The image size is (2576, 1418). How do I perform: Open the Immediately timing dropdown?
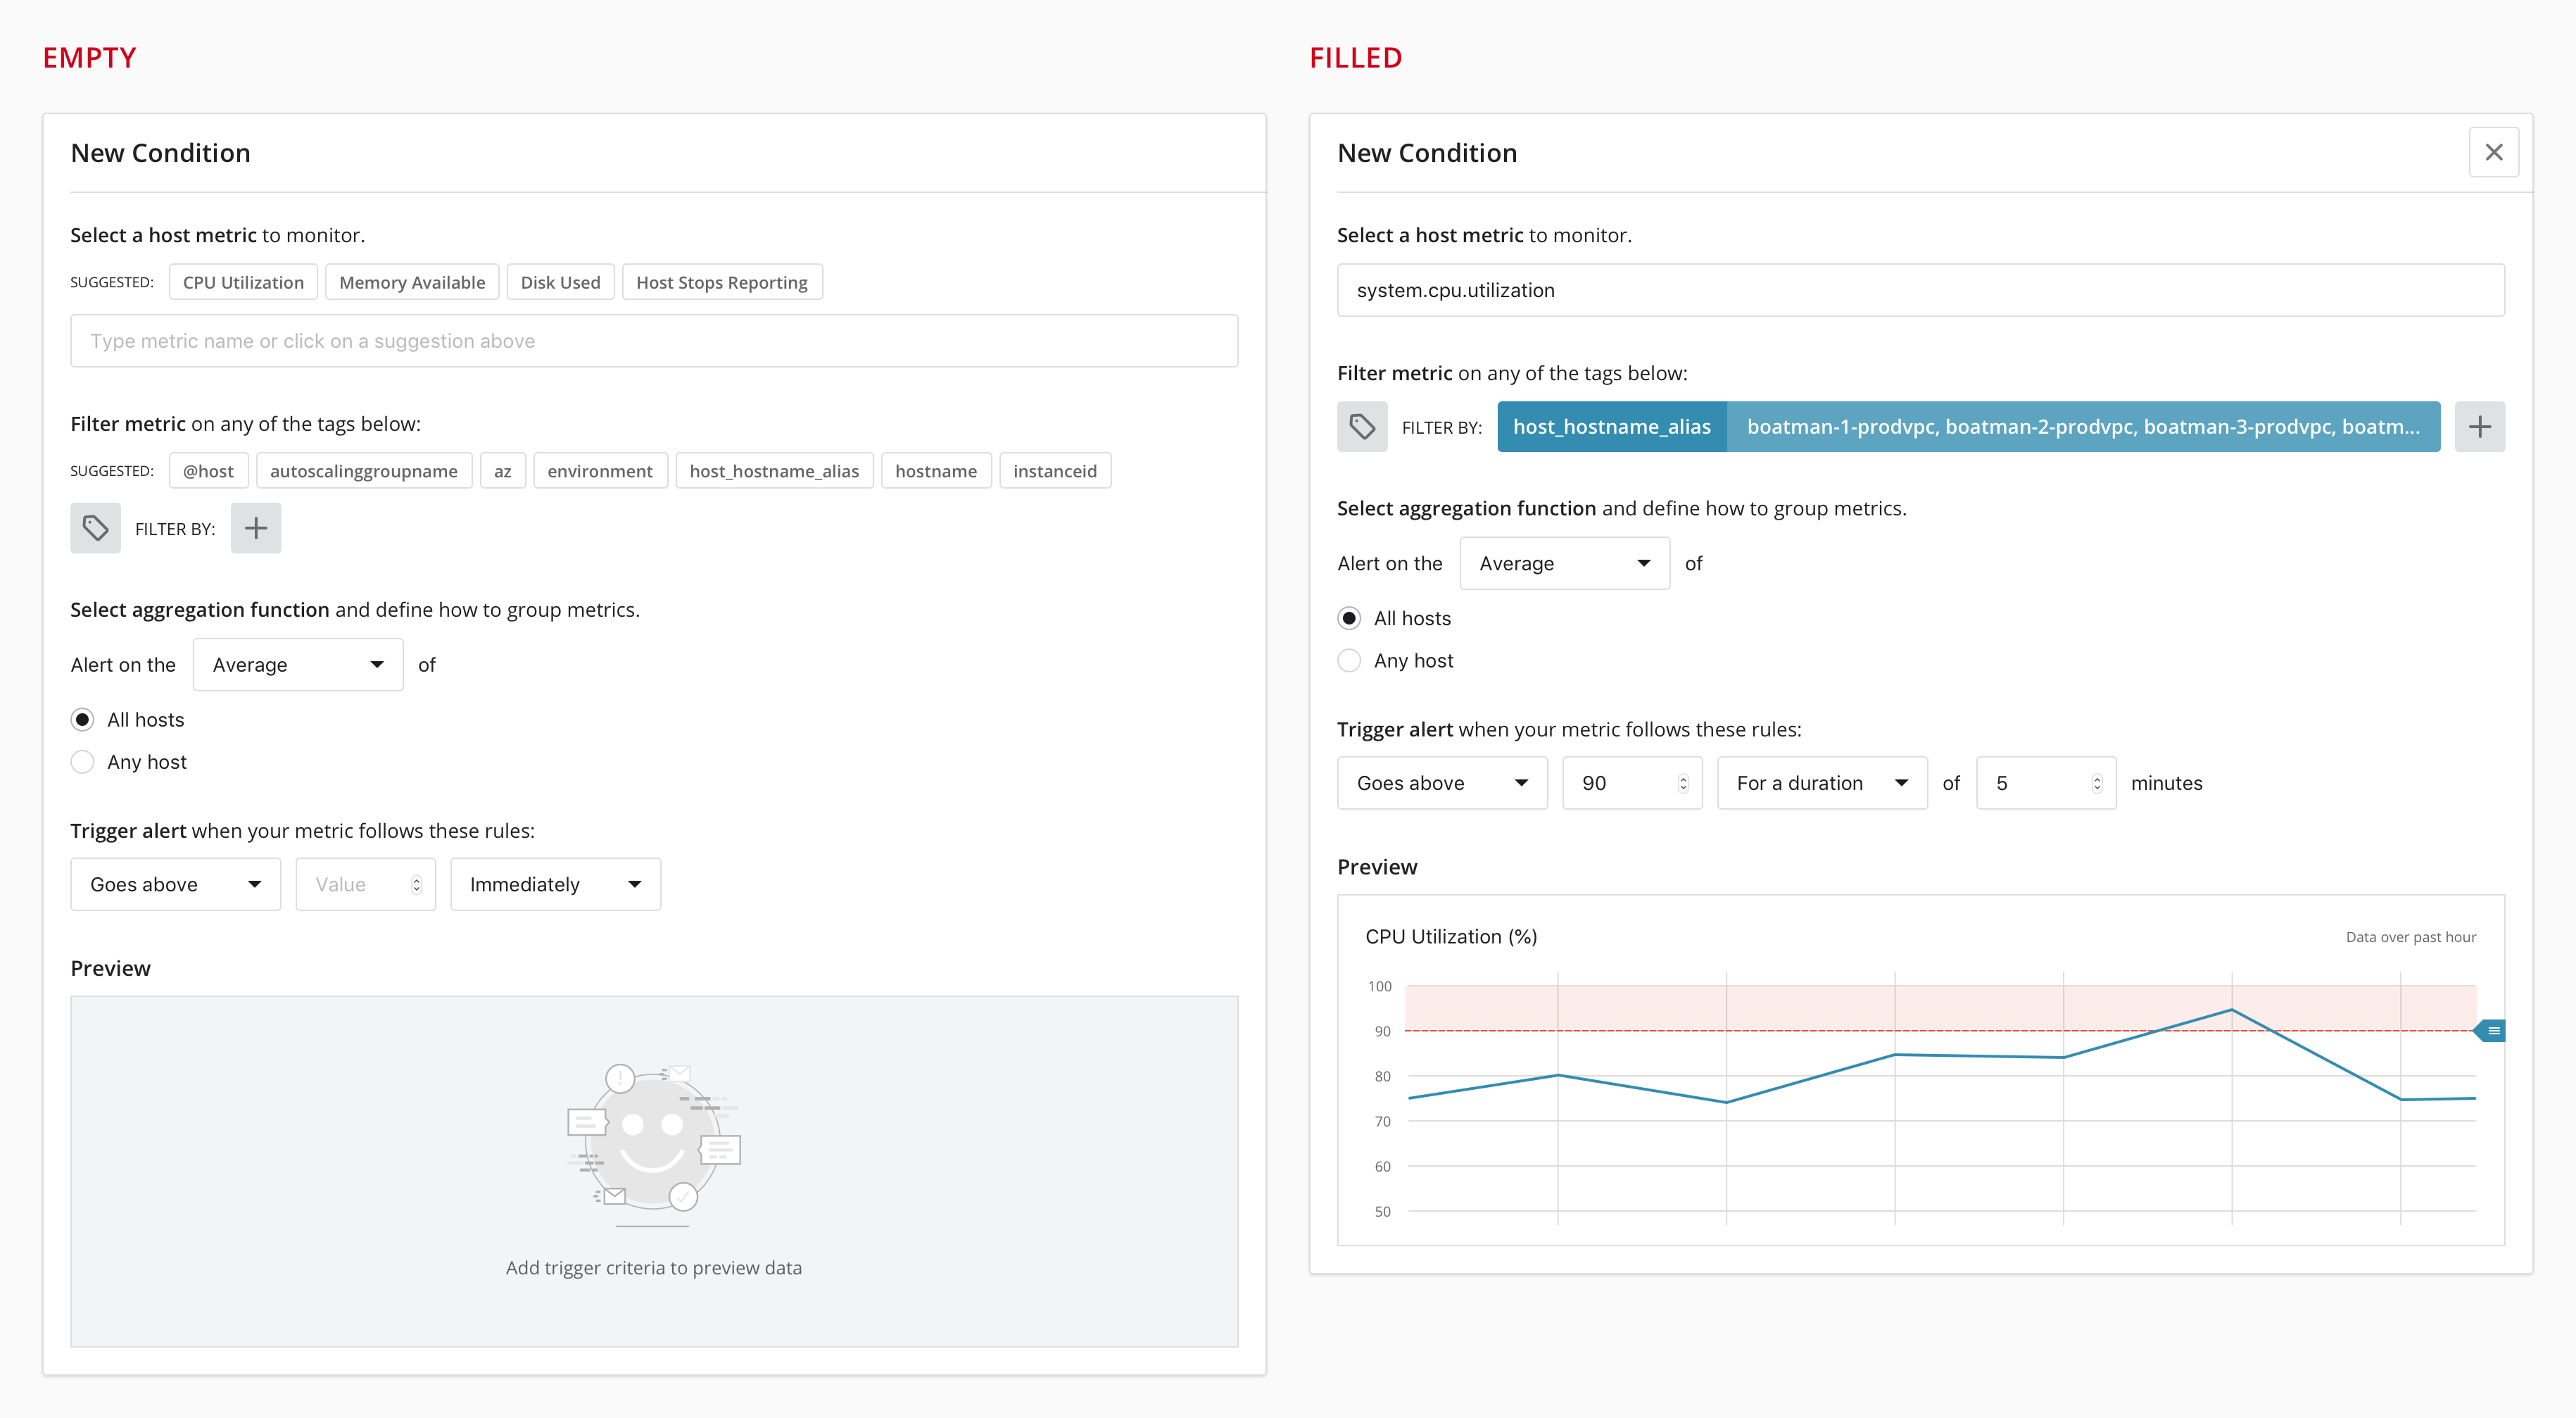(555, 884)
